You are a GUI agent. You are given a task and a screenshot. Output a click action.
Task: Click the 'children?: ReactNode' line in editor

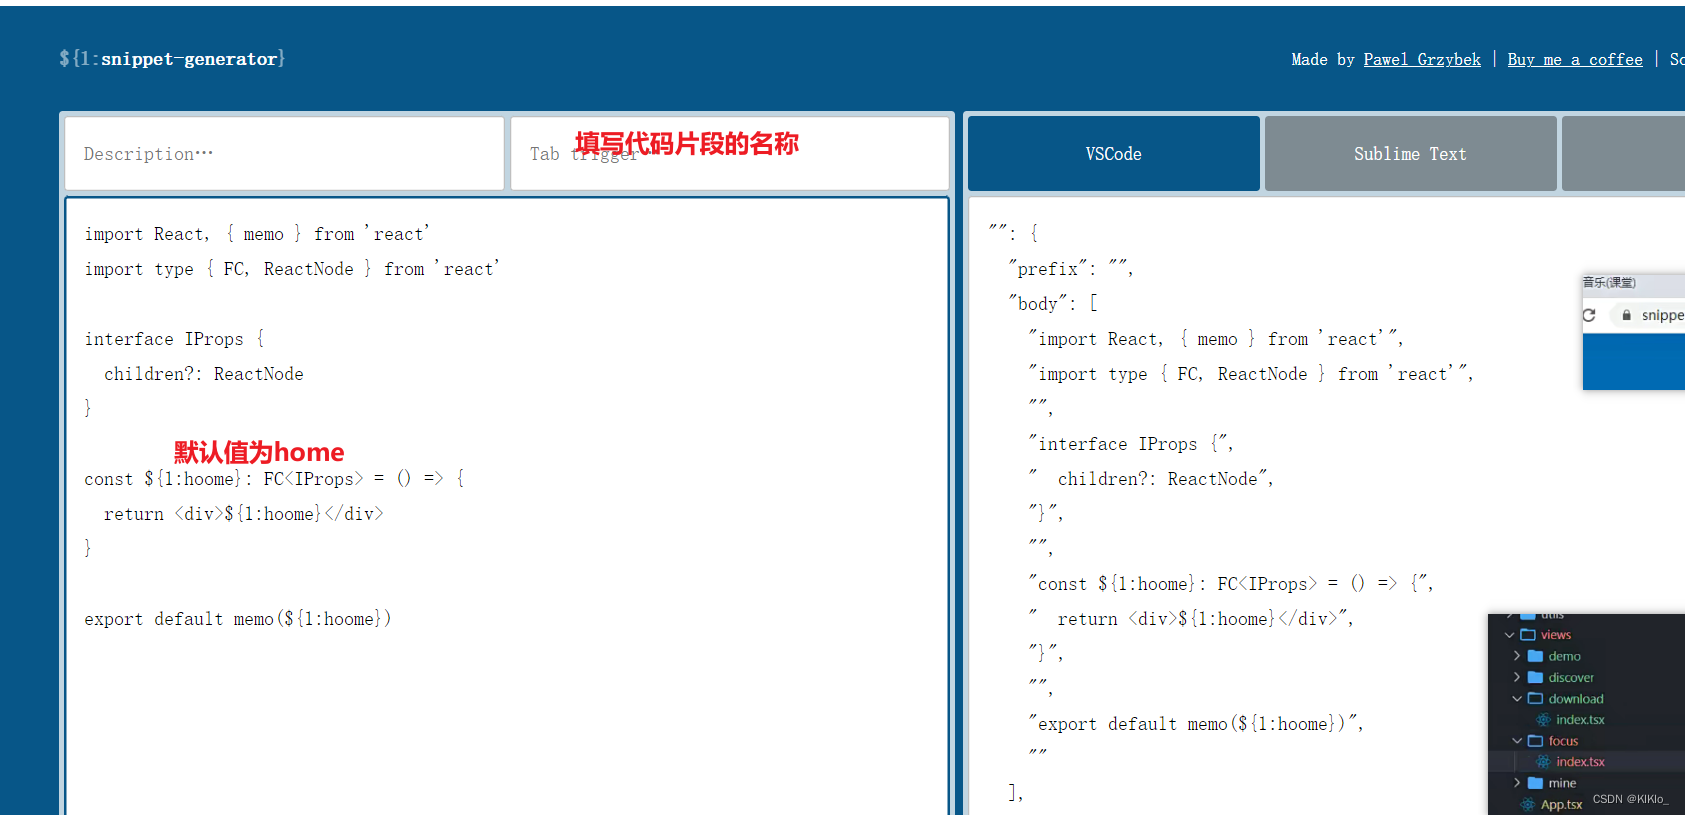pyautogui.click(x=203, y=374)
